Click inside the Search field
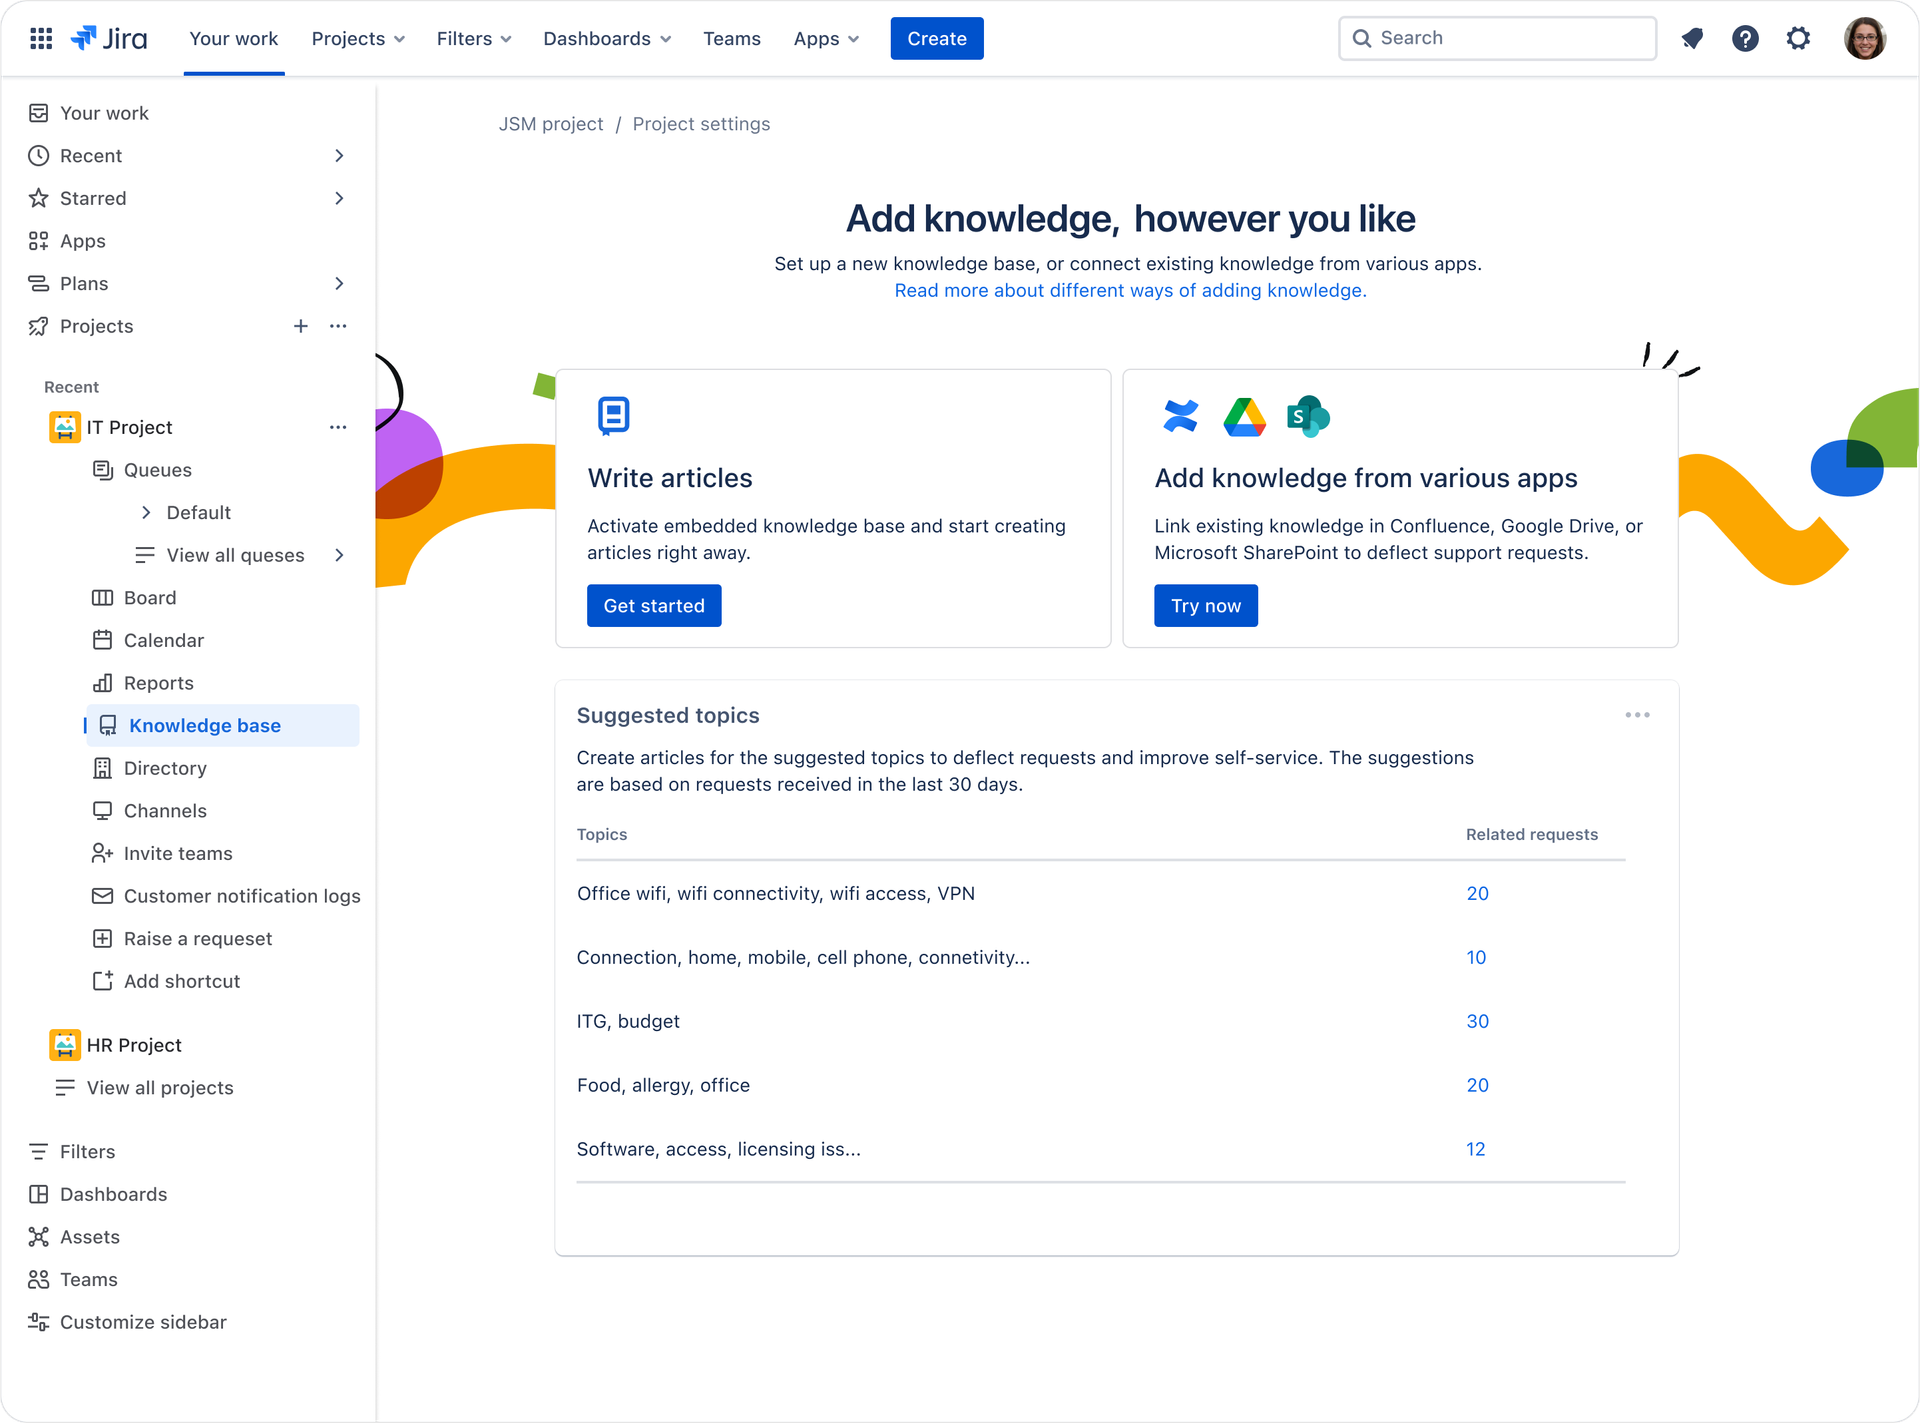Image resolution: width=1920 pixels, height=1423 pixels. click(x=1497, y=39)
